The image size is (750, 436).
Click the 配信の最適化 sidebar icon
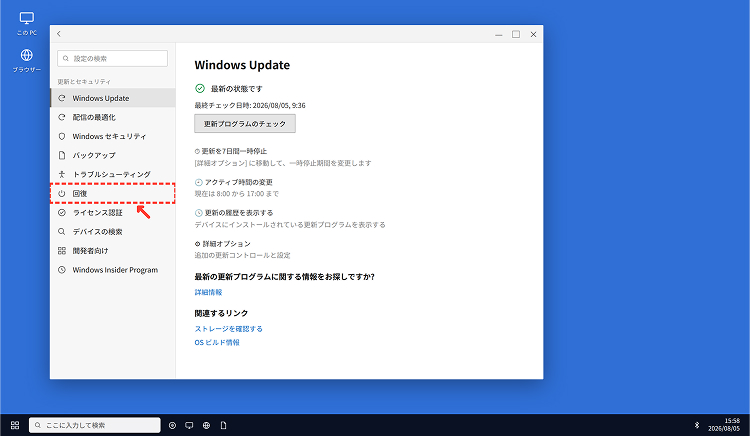[62, 117]
